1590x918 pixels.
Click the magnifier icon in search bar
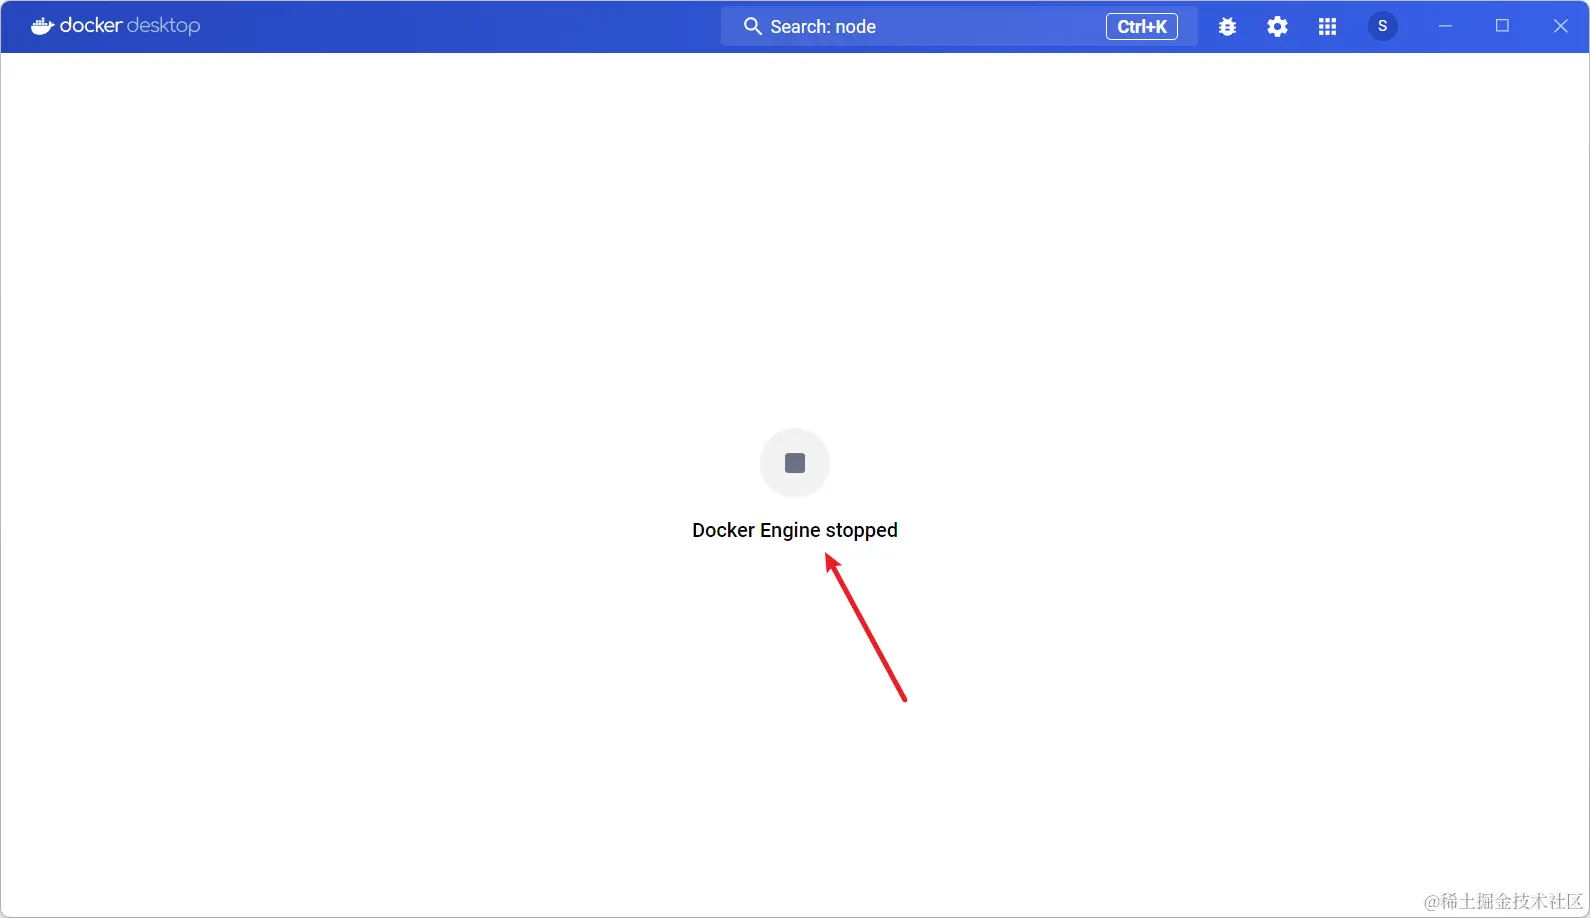[x=753, y=27]
